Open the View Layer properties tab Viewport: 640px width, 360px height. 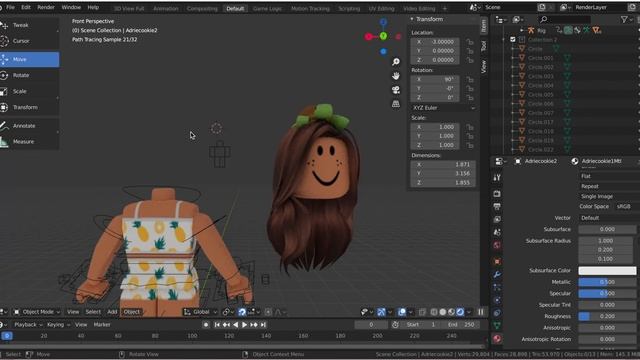[497, 220]
